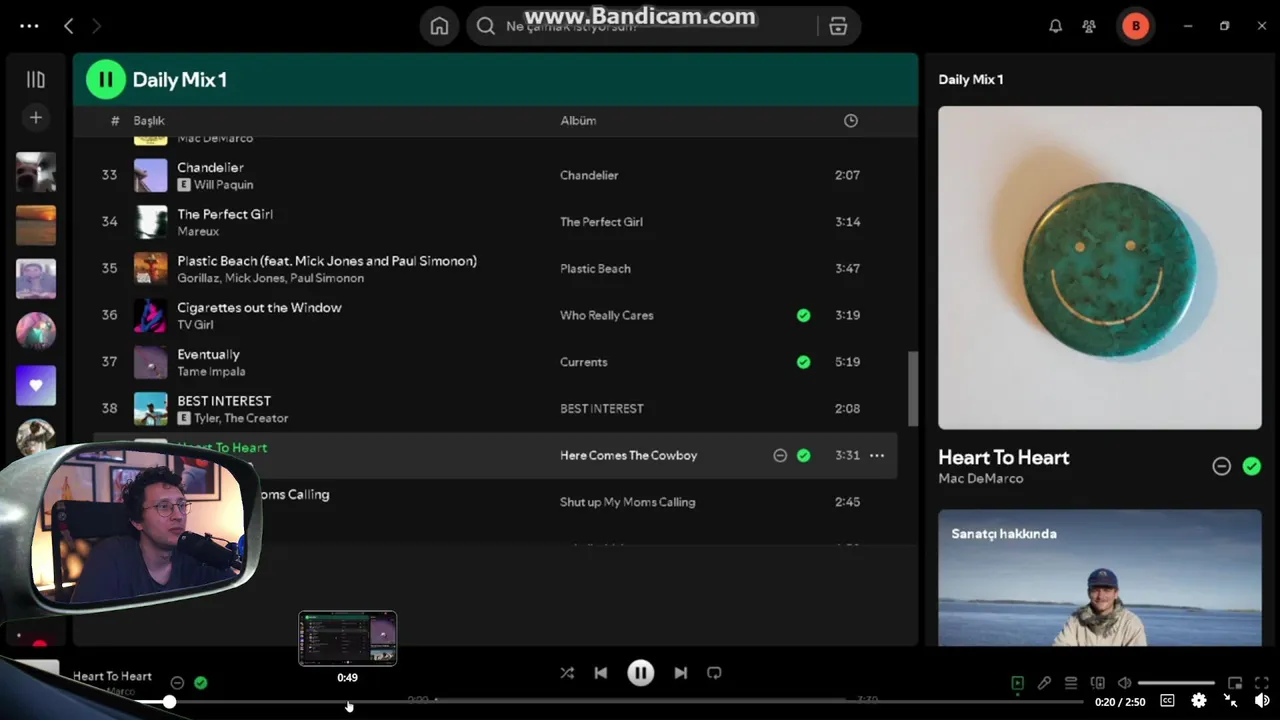1280x720 pixels.
Task: Mute Spotify volume speaker icon
Action: (1124, 683)
